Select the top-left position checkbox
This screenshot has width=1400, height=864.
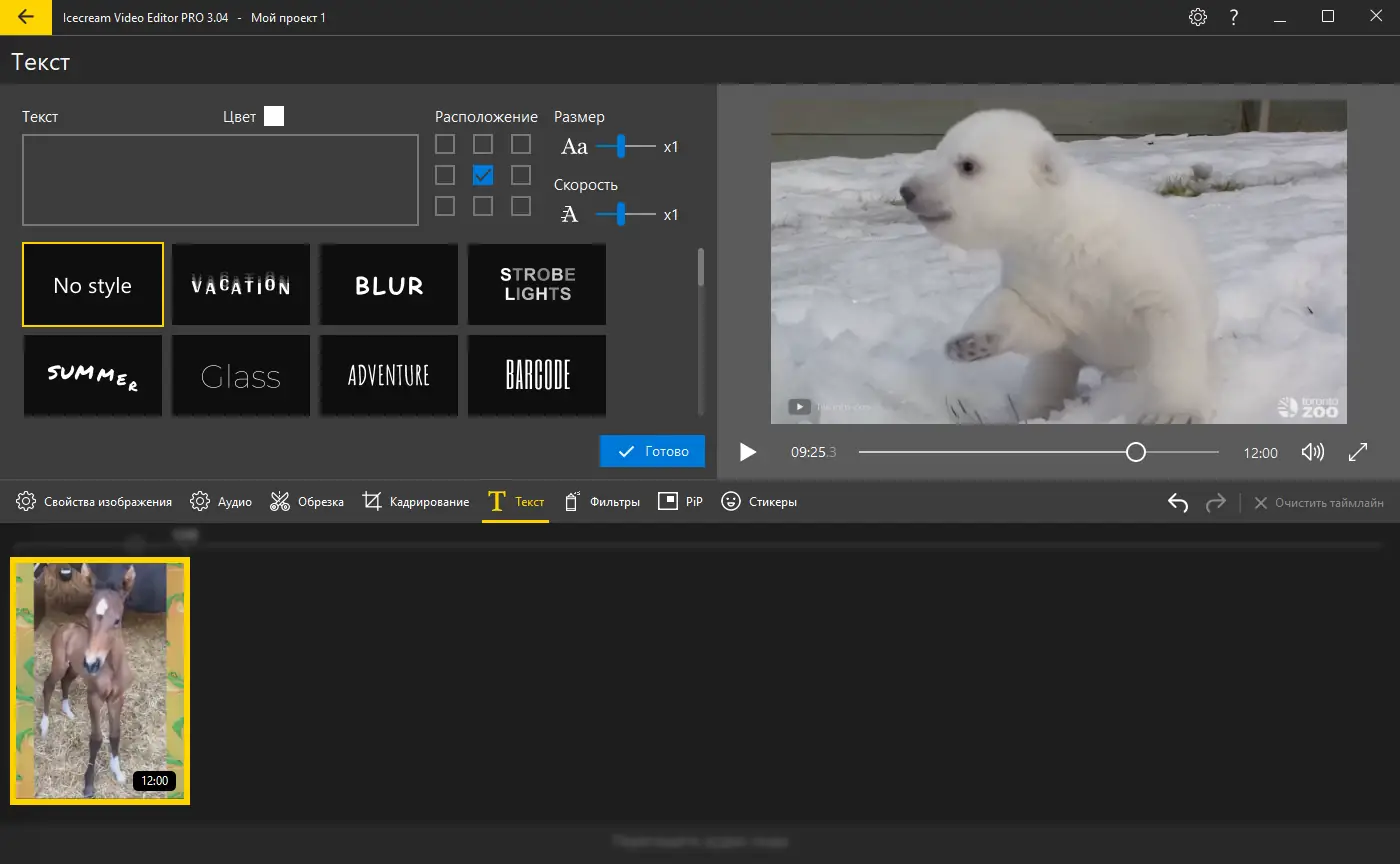(x=445, y=145)
